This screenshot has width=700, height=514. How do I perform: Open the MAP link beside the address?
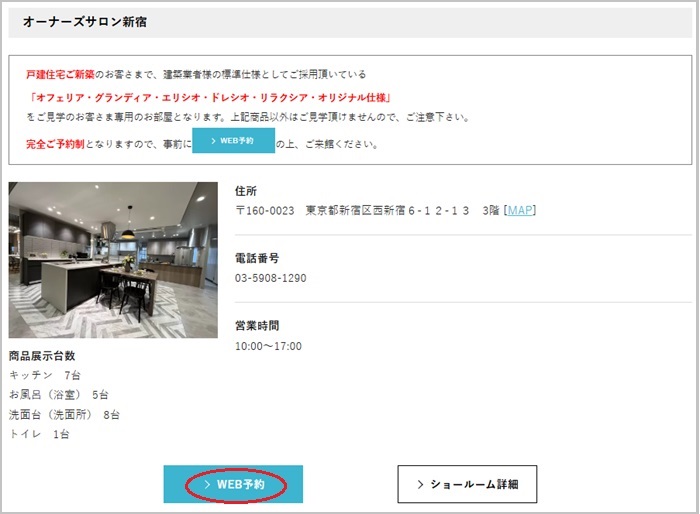(x=521, y=210)
